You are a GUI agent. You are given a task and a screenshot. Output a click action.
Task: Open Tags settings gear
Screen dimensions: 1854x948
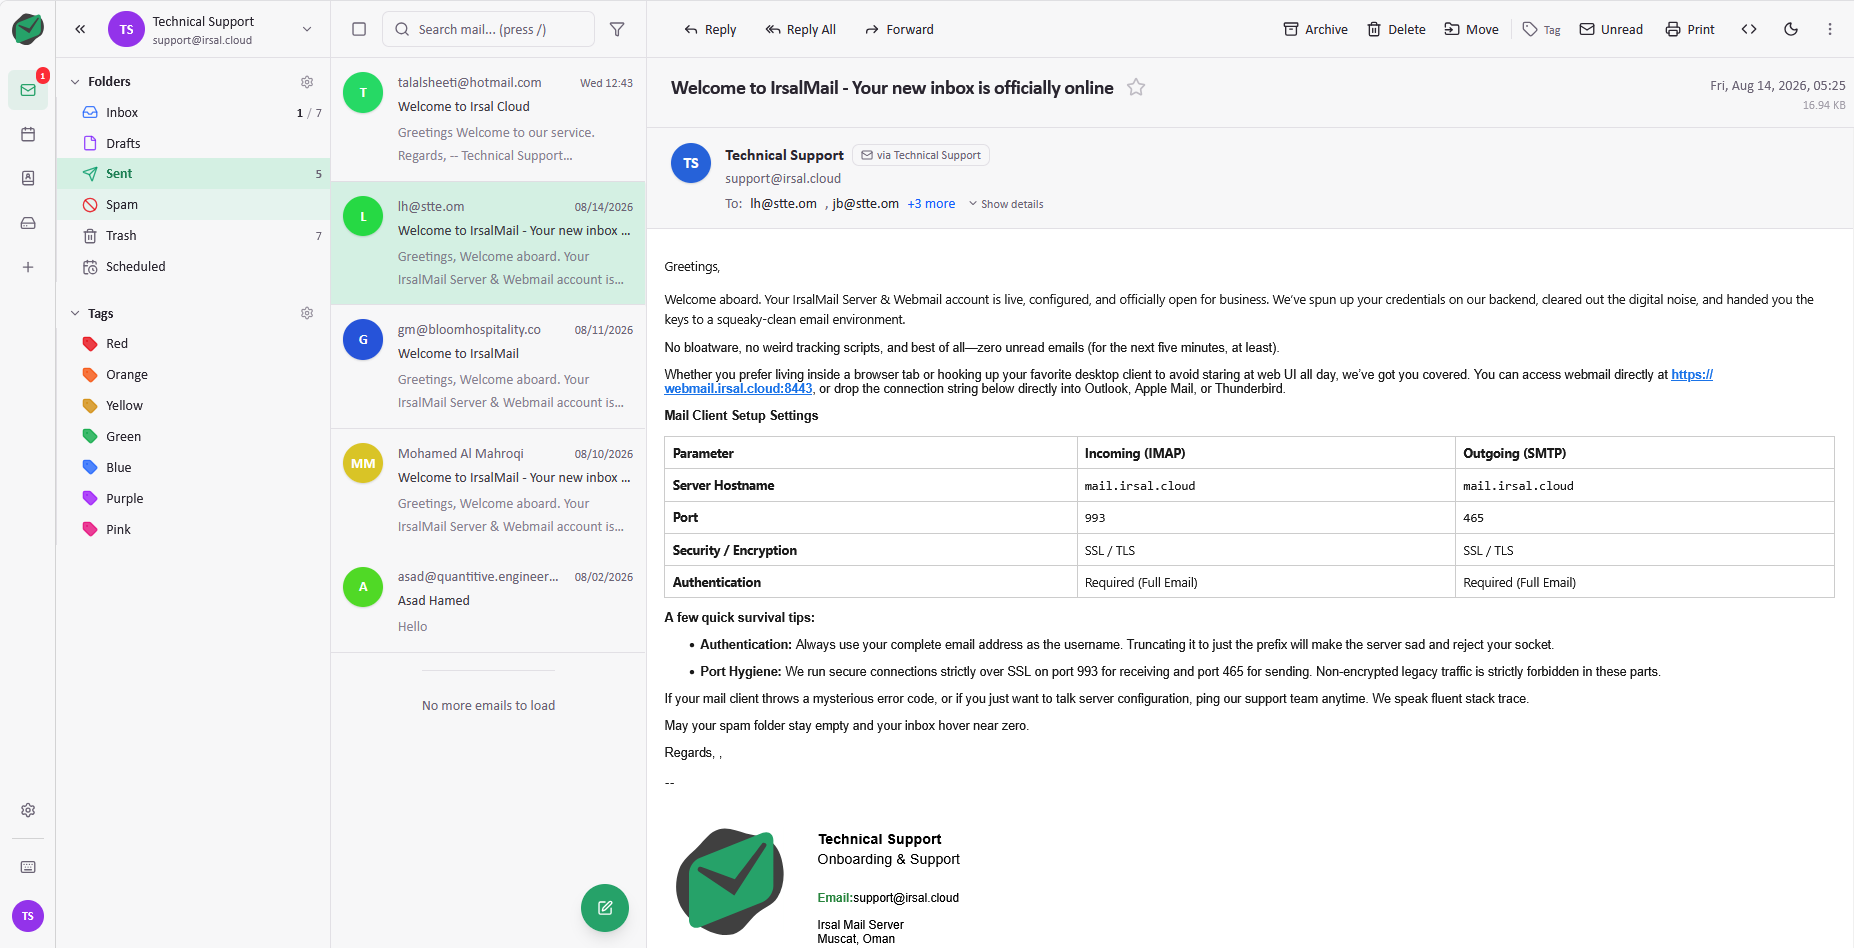pos(307,313)
